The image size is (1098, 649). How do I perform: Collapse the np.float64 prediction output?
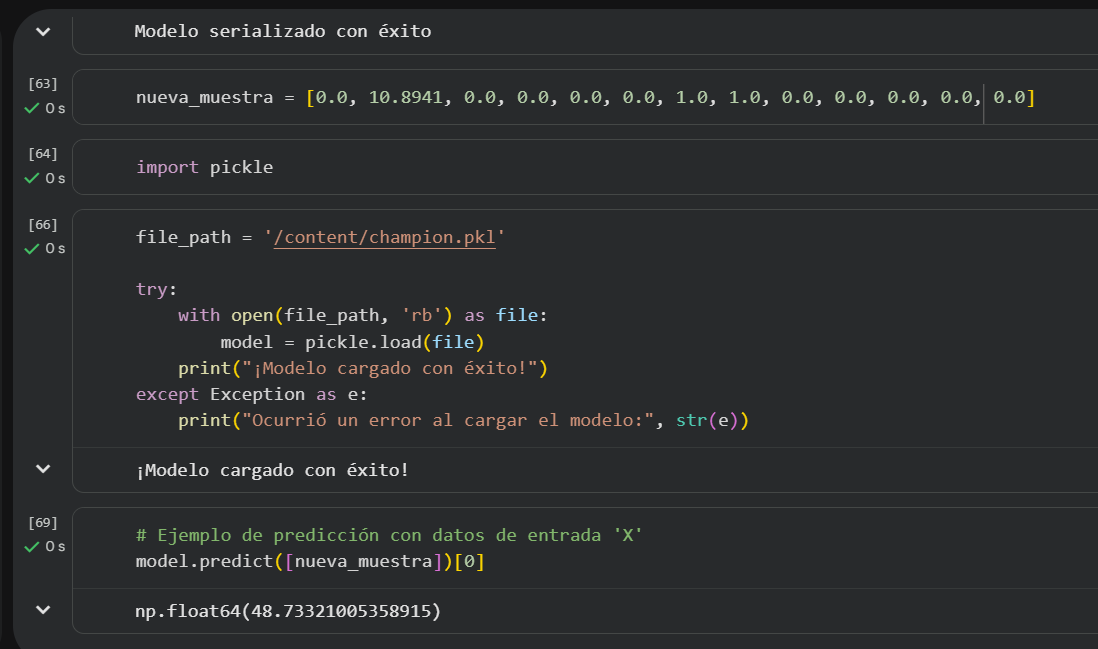click(x=43, y=610)
